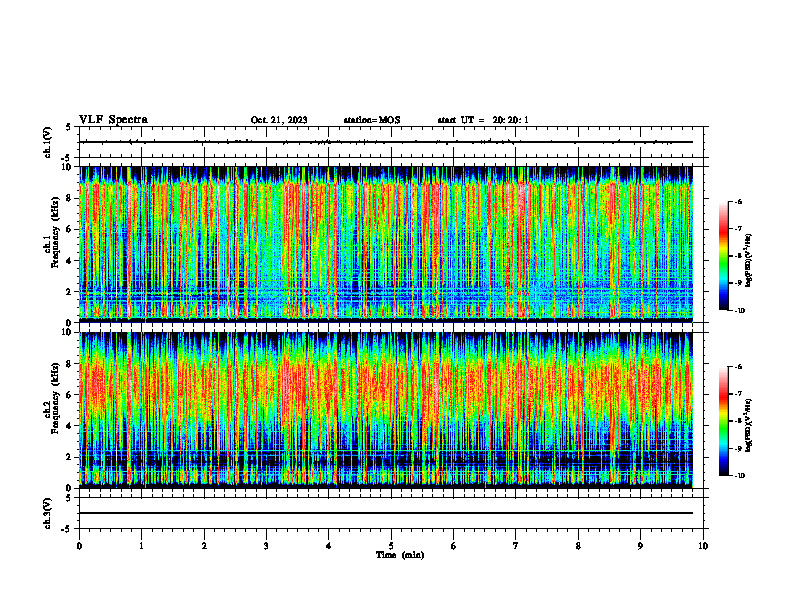Click inside the ch.1 spectrogram panel
792x612 pixels.
(x=386, y=244)
